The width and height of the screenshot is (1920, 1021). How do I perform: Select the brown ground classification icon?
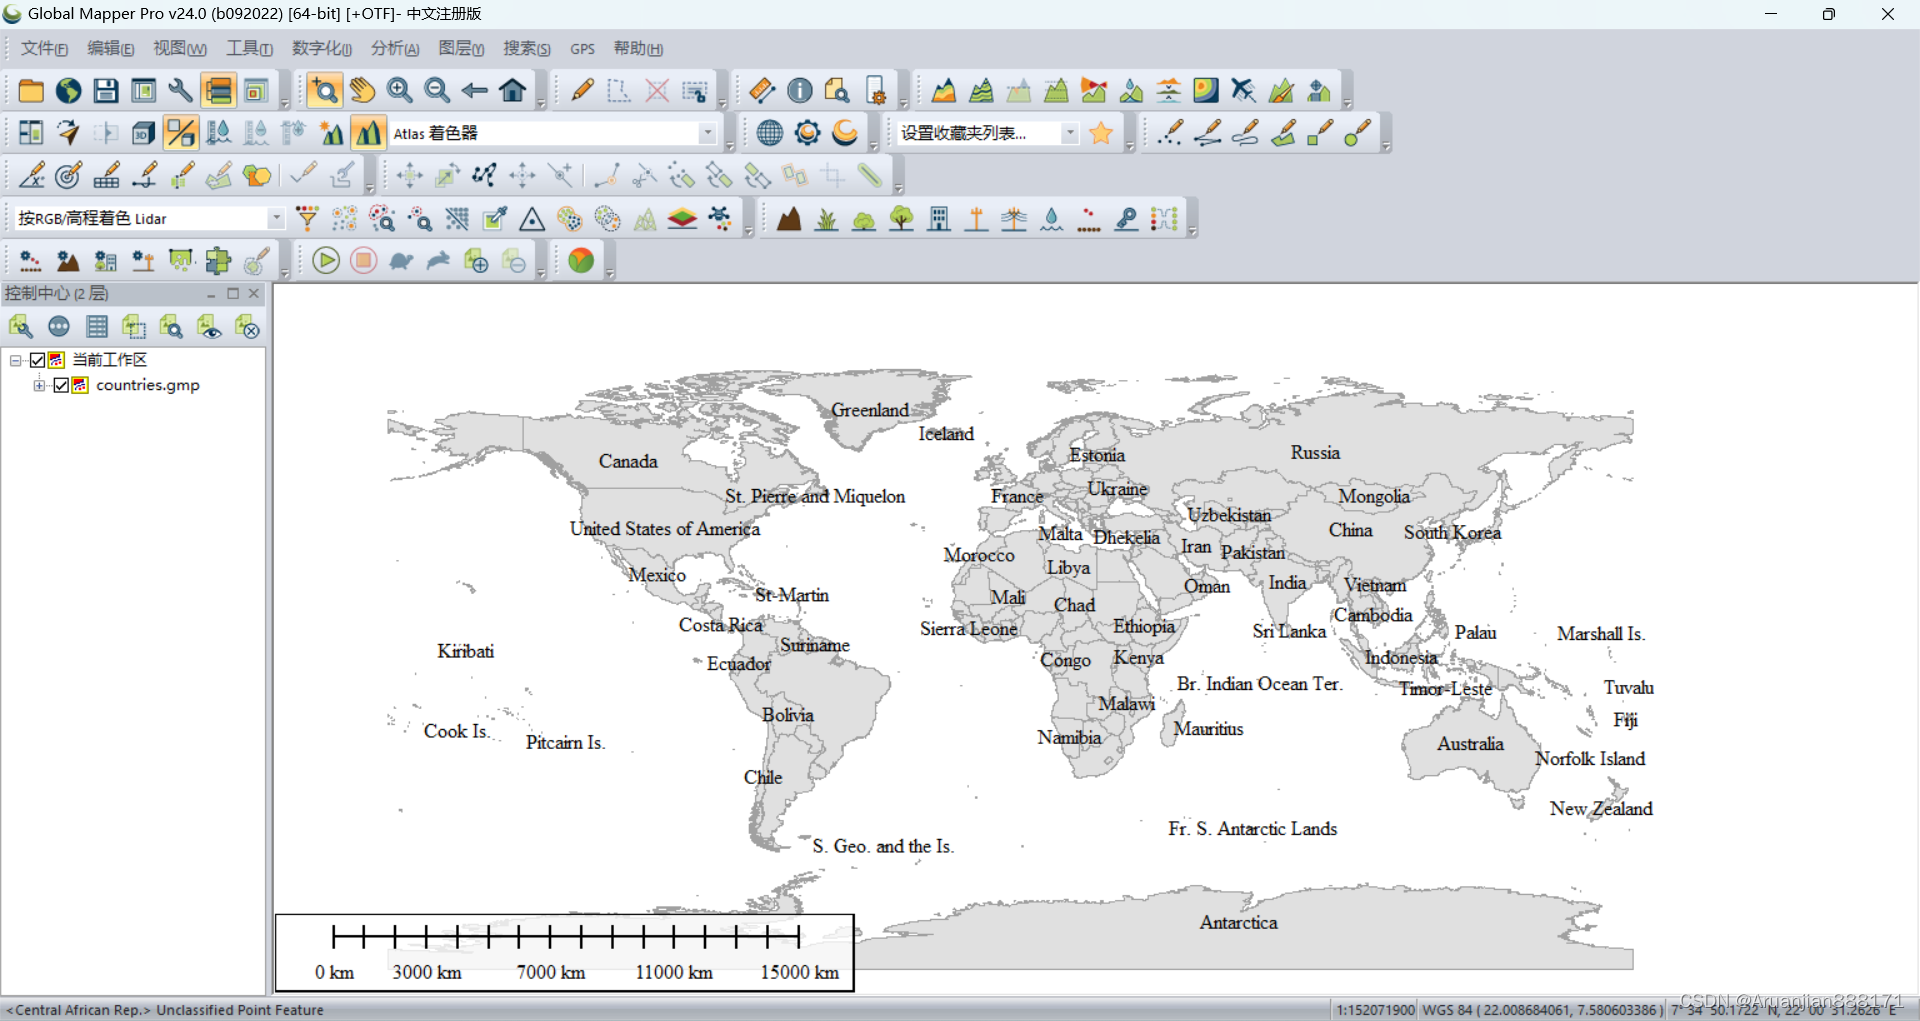click(x=789, y=218)
